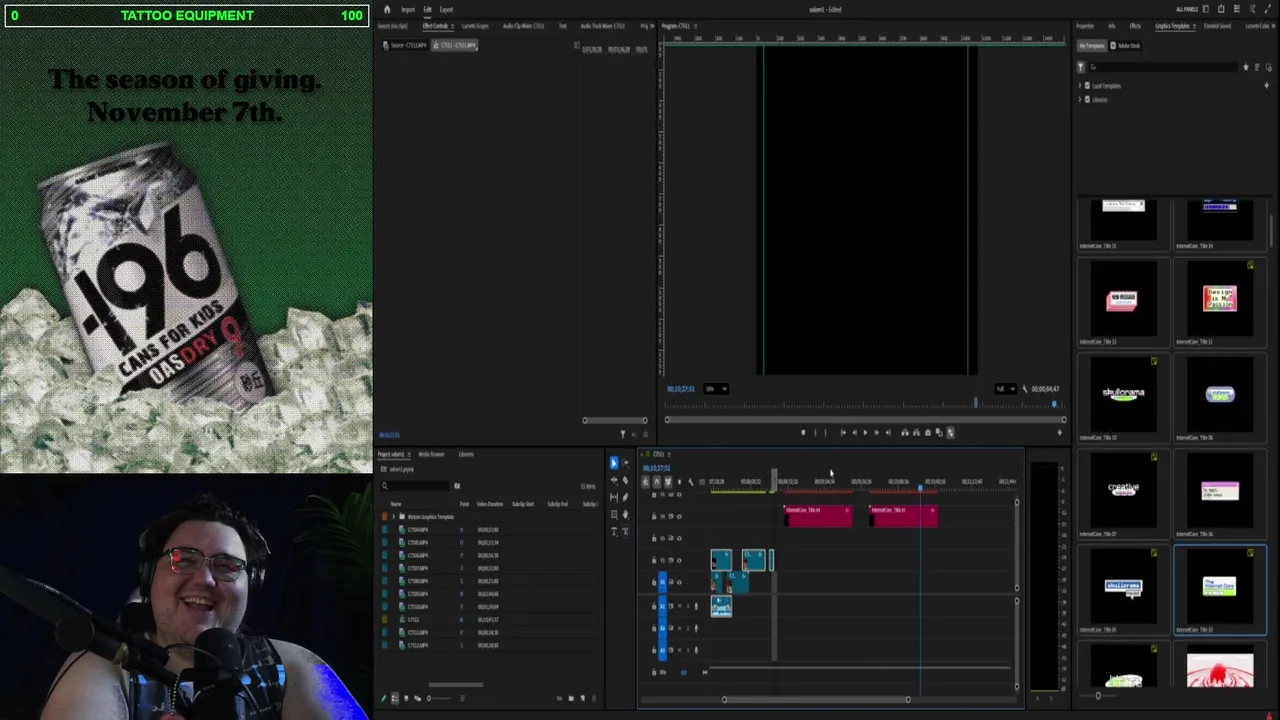Open the search help icon
This screenshot has width=1280, height=720.
point(1252,9)
